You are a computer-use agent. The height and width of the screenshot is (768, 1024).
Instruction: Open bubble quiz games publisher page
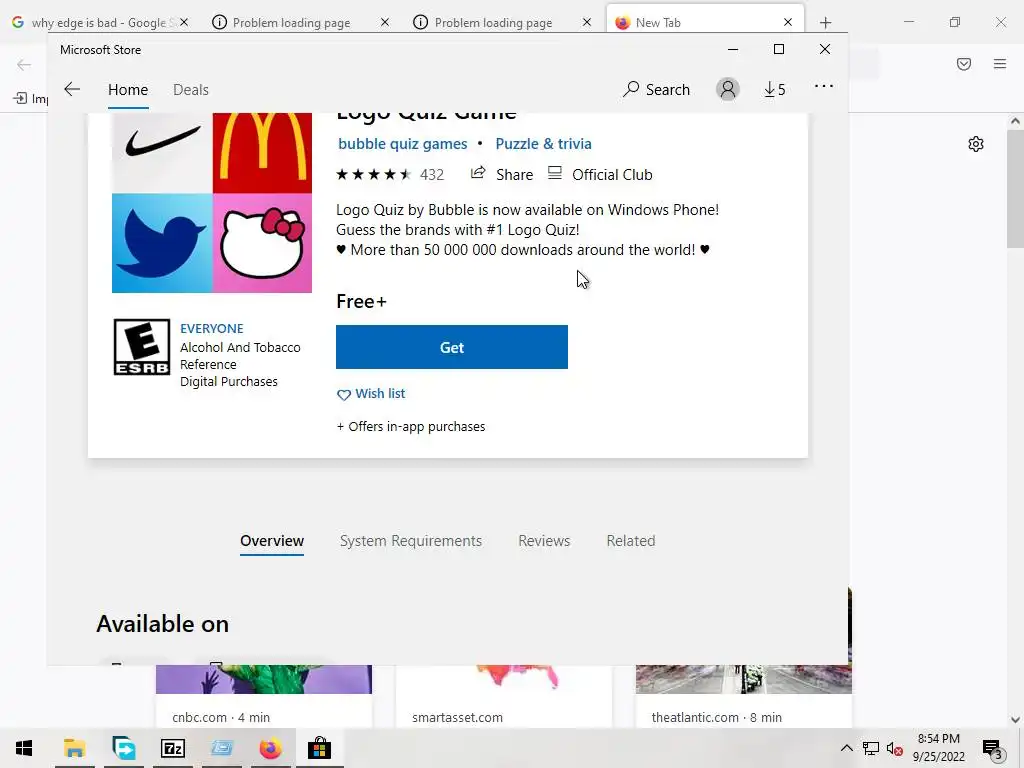(402, 144)
